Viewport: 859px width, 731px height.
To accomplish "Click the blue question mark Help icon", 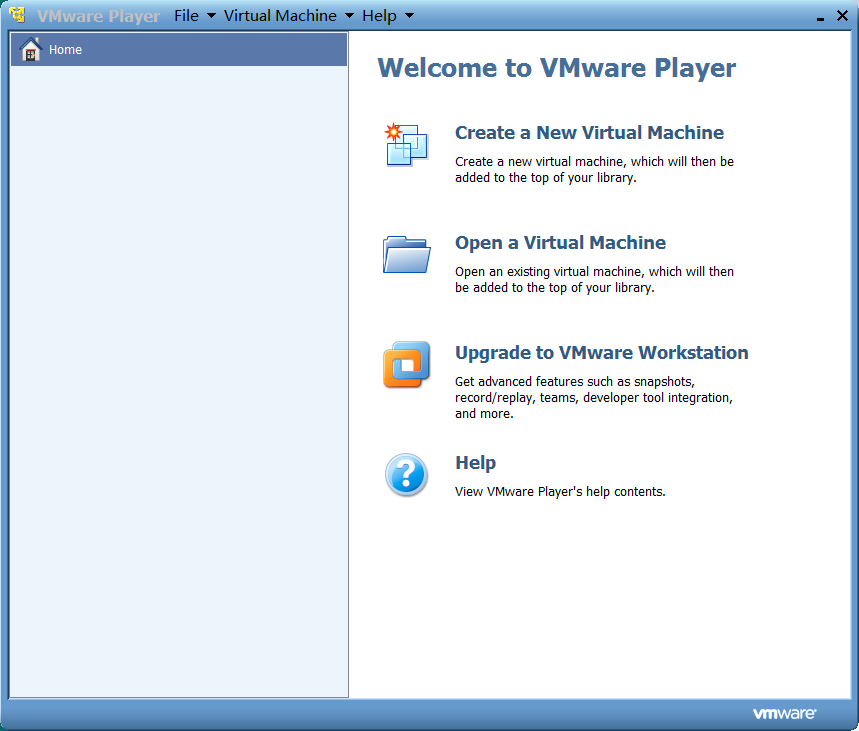I will pyautogui.click(x=406, y=474).
